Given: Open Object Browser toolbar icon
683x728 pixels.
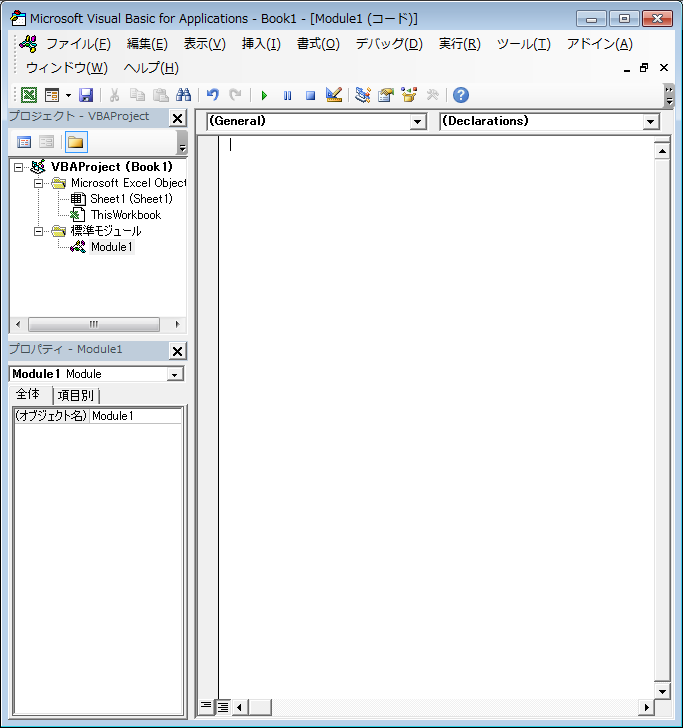Looking at the screenshot, I should (409, 95).
